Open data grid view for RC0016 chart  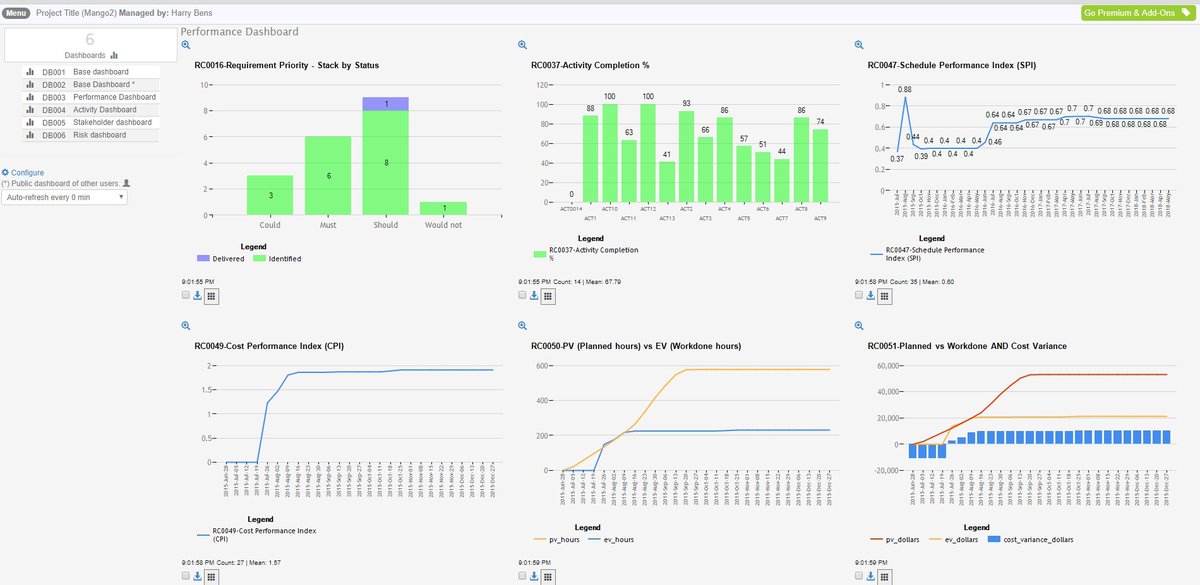click(211, 296)
